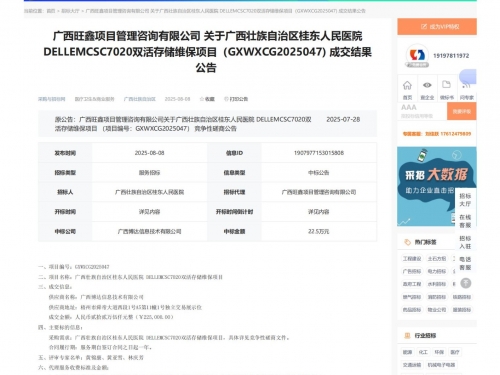Click the 广西壮族自治区 region link
The height and width of the screenshot is (375, 500).
(x=140, y=99)
